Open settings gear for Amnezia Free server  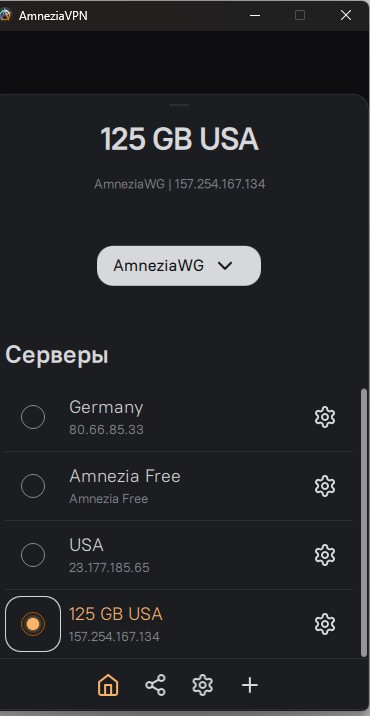[325, 486]
